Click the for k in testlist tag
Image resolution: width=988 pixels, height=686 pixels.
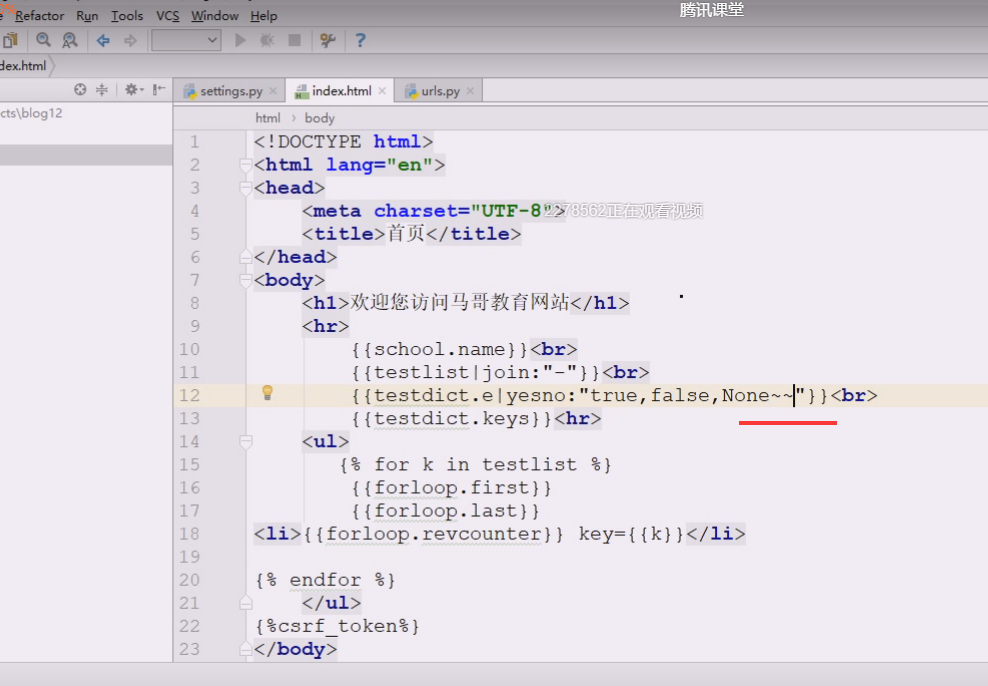click(x=476, y=465)
